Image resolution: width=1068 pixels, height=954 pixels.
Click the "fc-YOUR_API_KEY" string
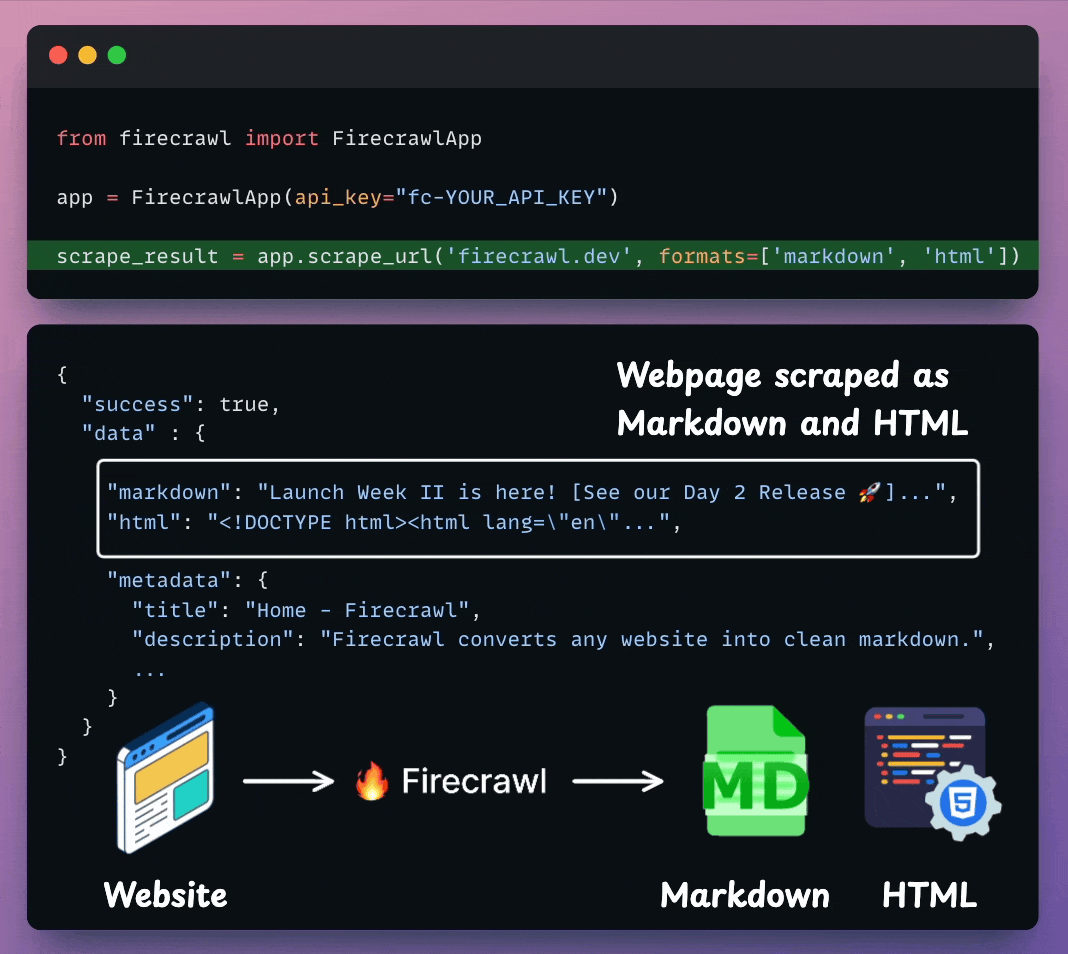tap(501, 197)
